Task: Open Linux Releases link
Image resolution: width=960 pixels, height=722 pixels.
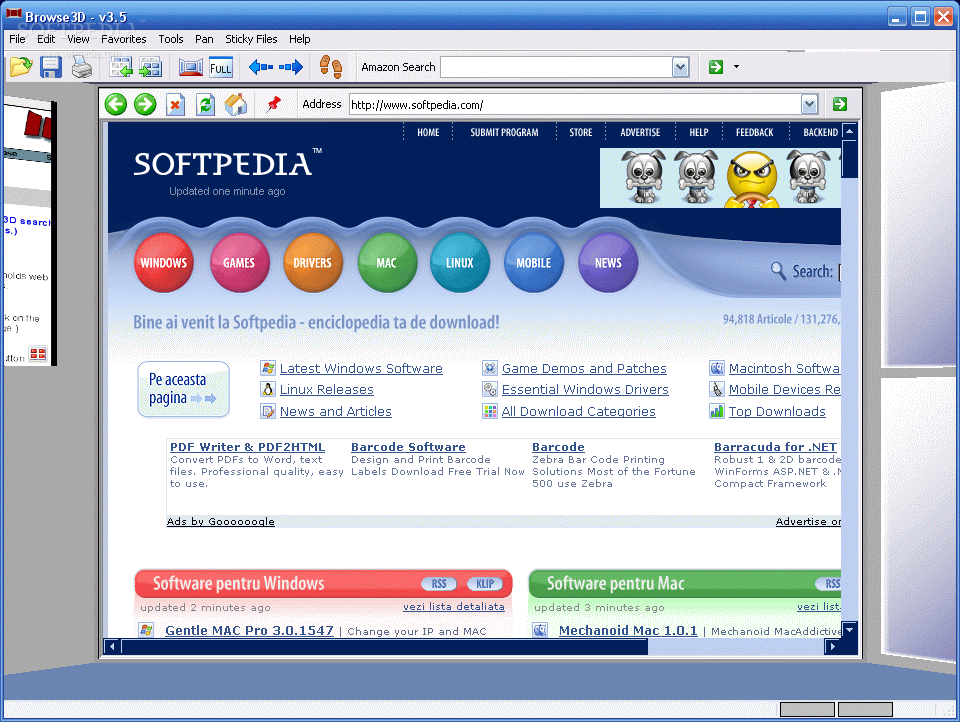Action: coord(326,389)
